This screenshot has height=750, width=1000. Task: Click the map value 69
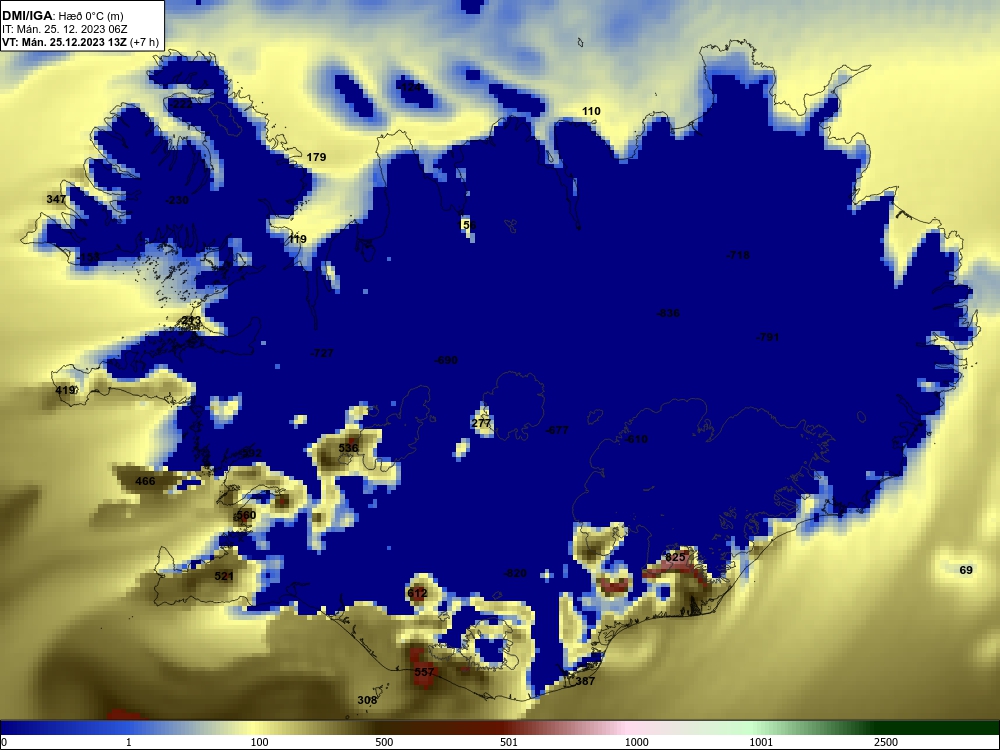966,570
